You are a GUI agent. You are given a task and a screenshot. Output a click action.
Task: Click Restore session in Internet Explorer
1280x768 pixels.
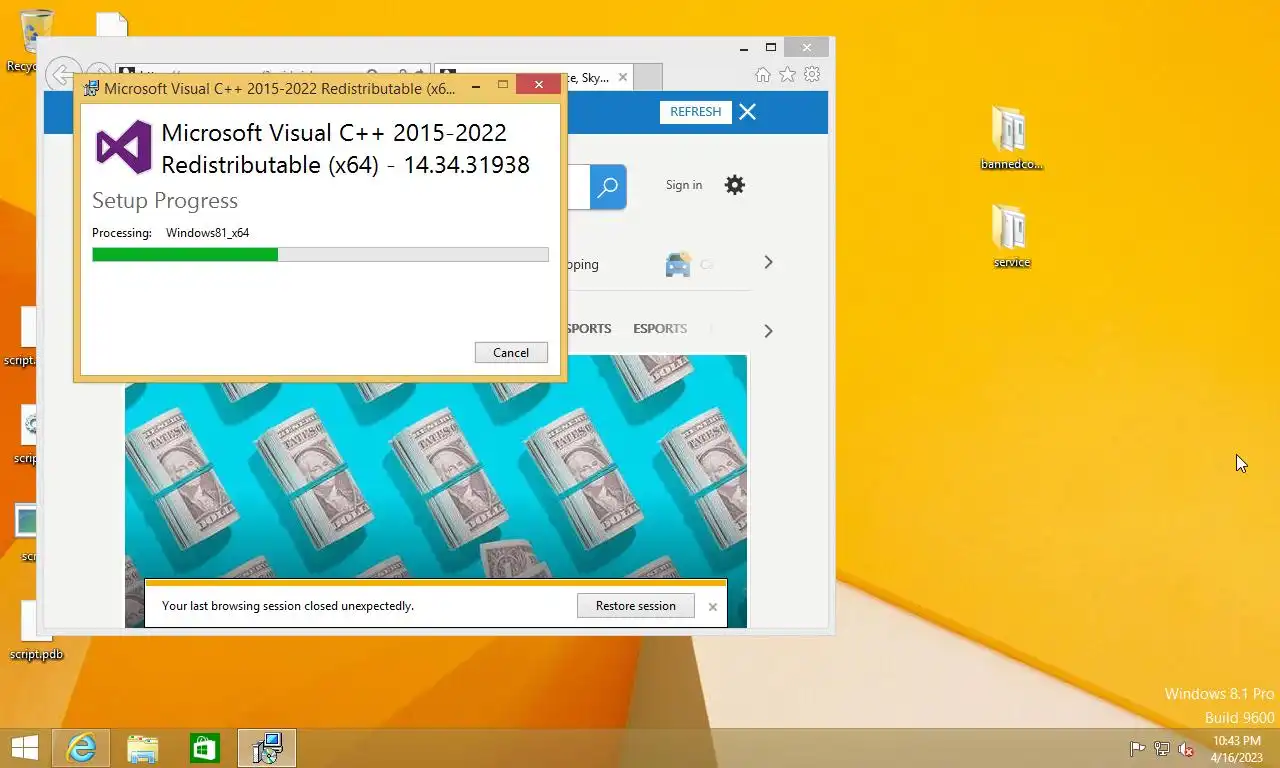[x=635, y=605]
